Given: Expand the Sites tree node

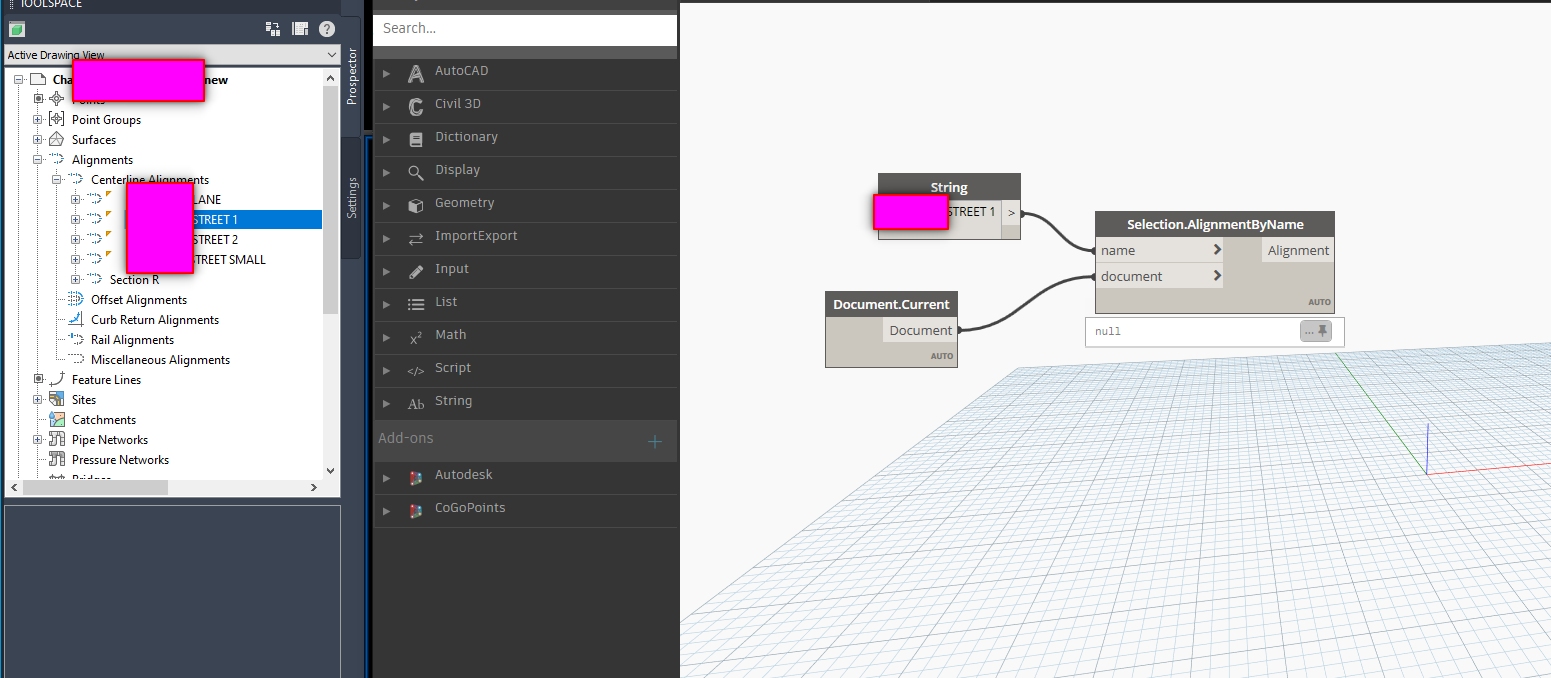Looking at the screenshot, I should [x=38, y=399].
